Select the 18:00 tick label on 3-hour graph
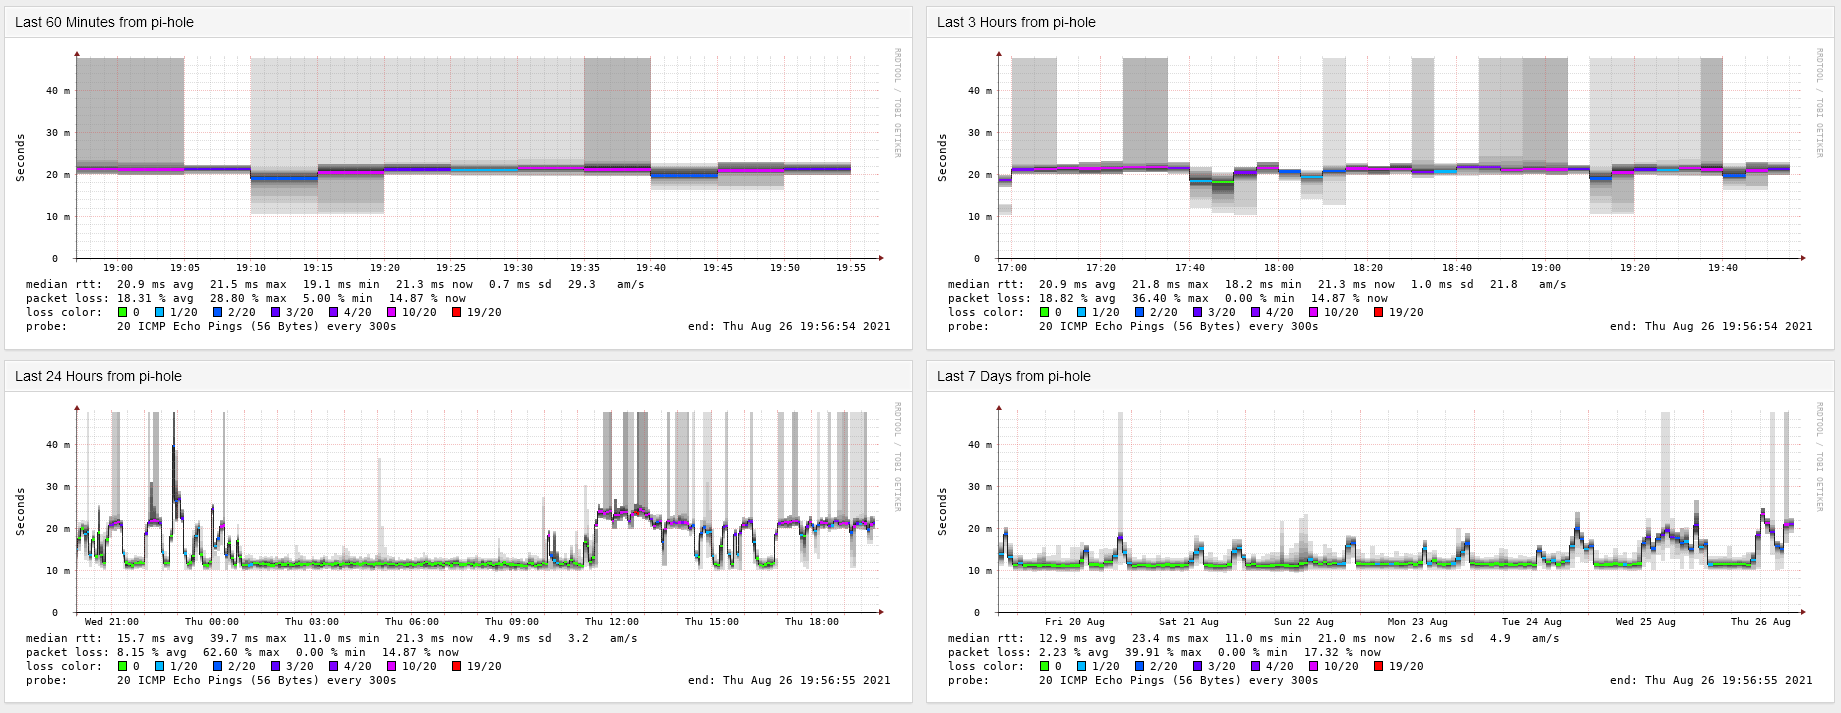The image size is (1841, 713). [1278, 268]
